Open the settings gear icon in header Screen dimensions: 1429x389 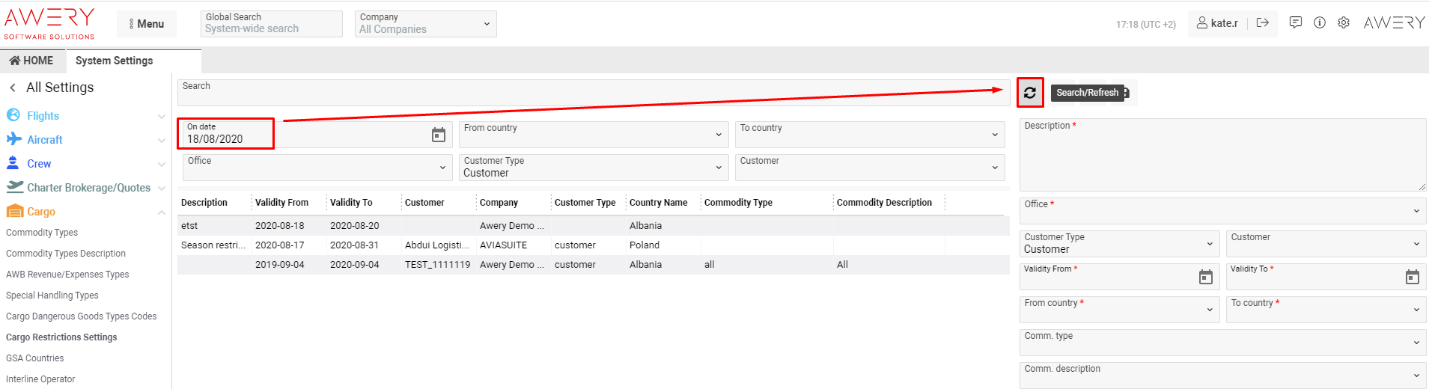(x=1344, y=22)
